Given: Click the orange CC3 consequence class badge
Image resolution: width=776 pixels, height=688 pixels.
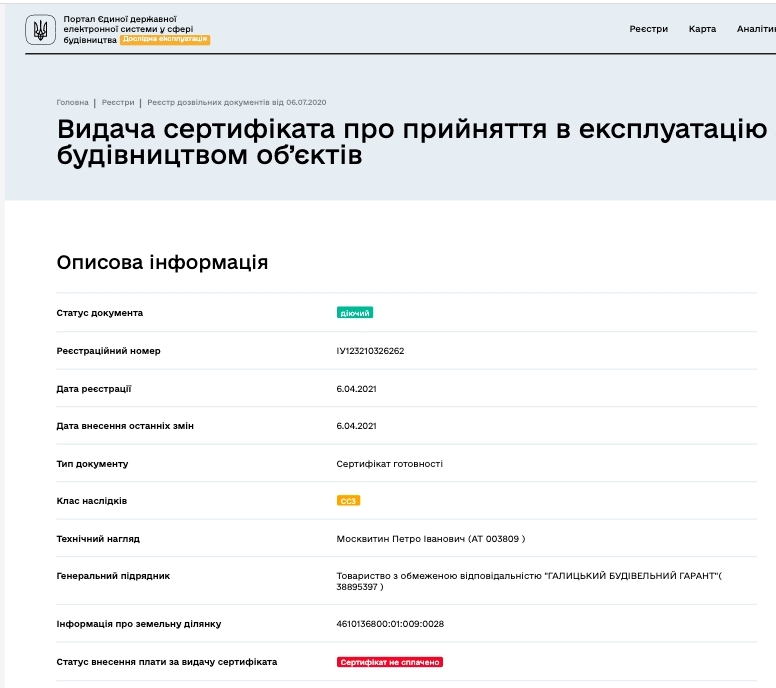Looking at the screenshot, I should click(x=348, y=501).
